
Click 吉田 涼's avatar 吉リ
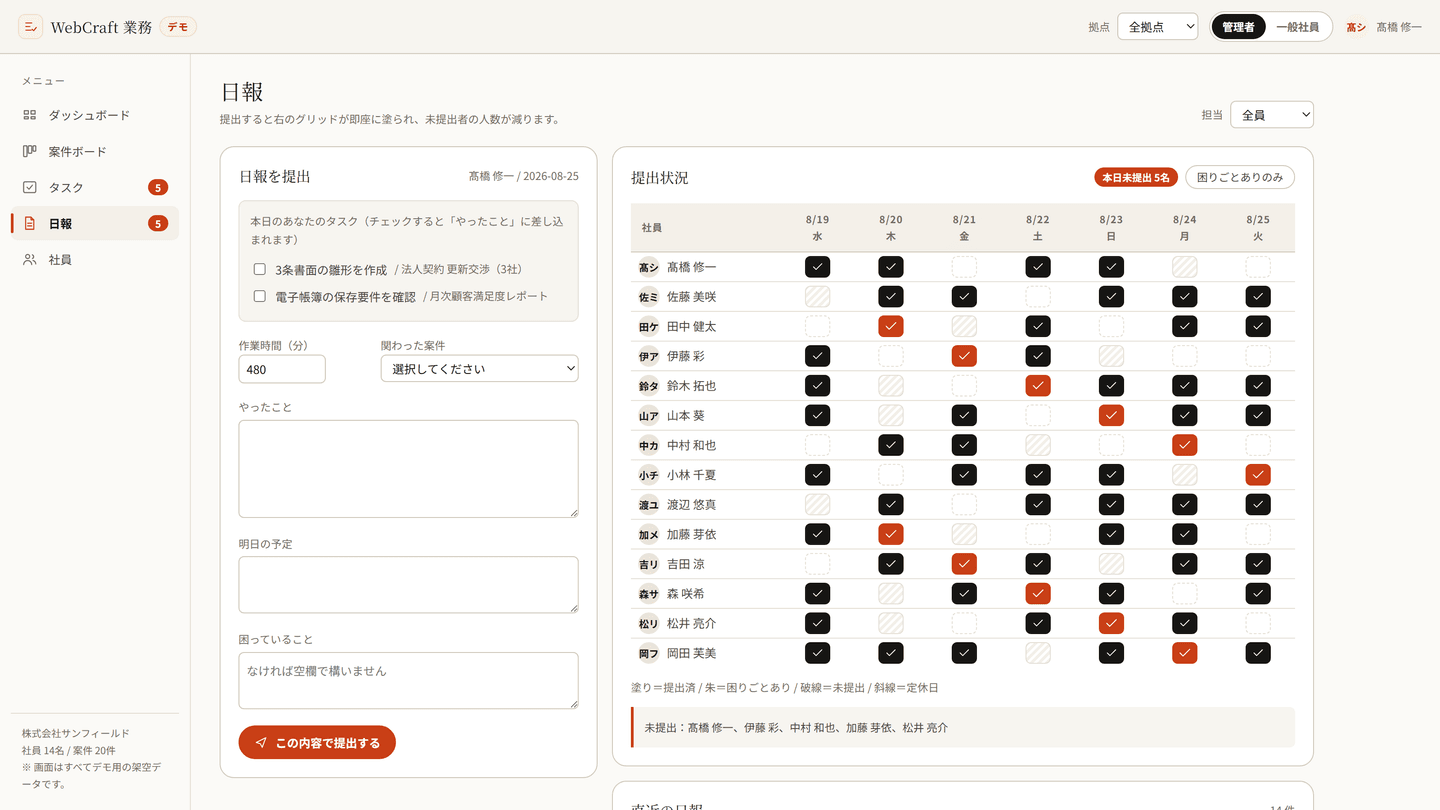point(649,564)
